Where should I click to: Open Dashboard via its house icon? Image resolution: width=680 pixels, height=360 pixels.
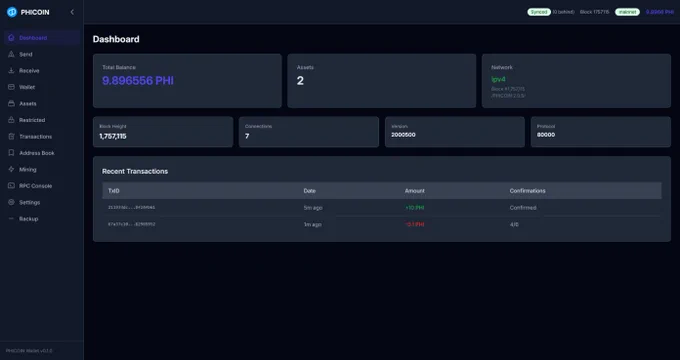[x=11, y=38]
